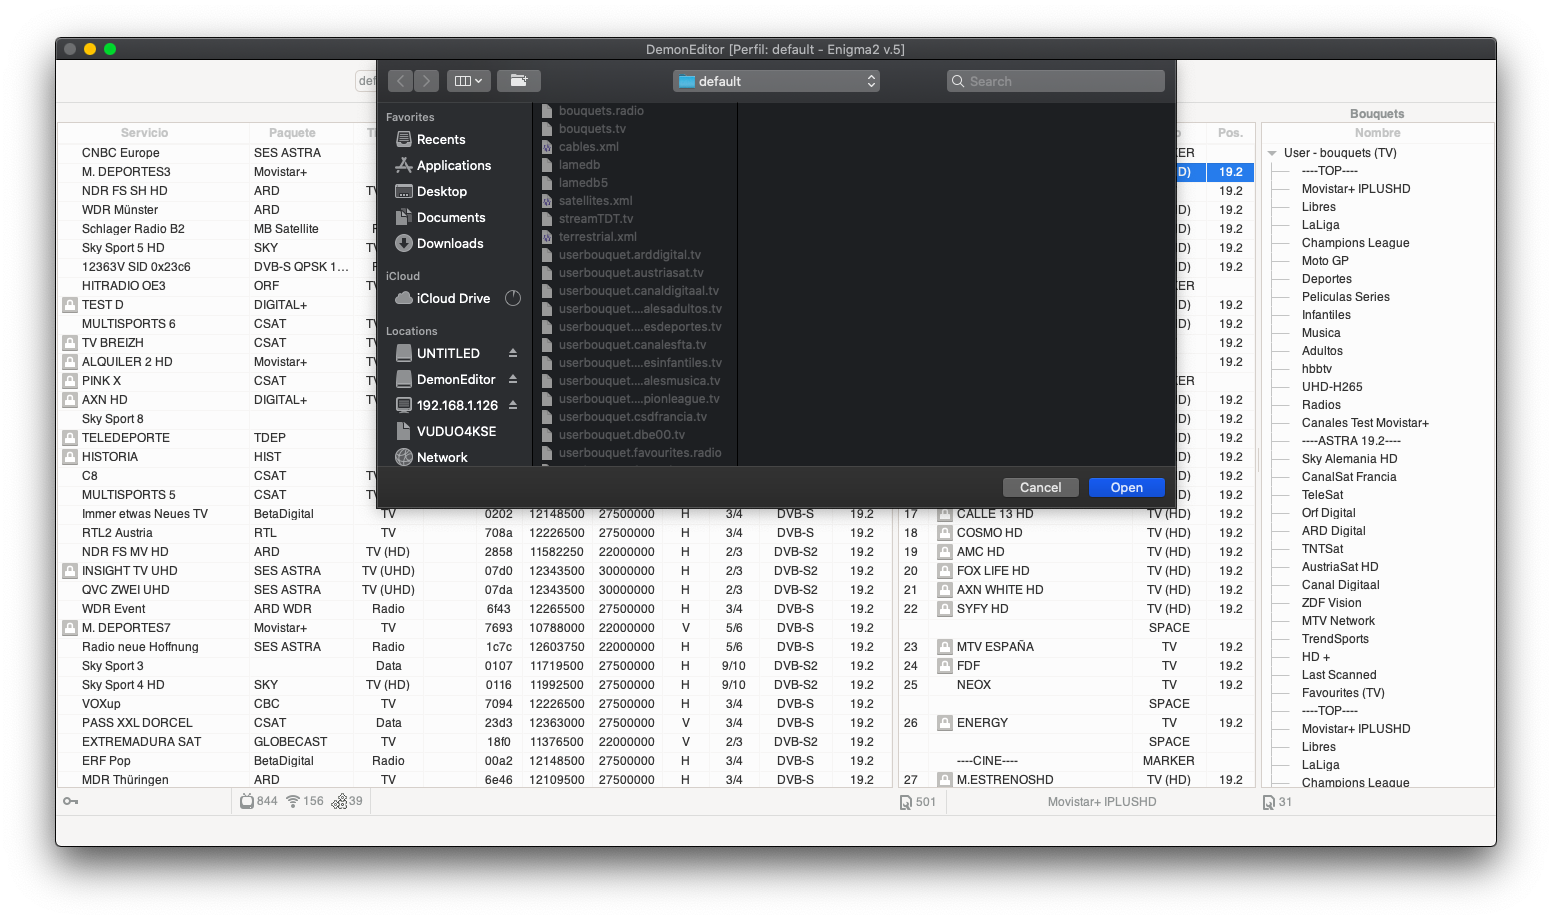The height and width of the screenshot is (920, 1552).
Task: Select Champions League bouquet in tree
Action: tap(1355, 243)
